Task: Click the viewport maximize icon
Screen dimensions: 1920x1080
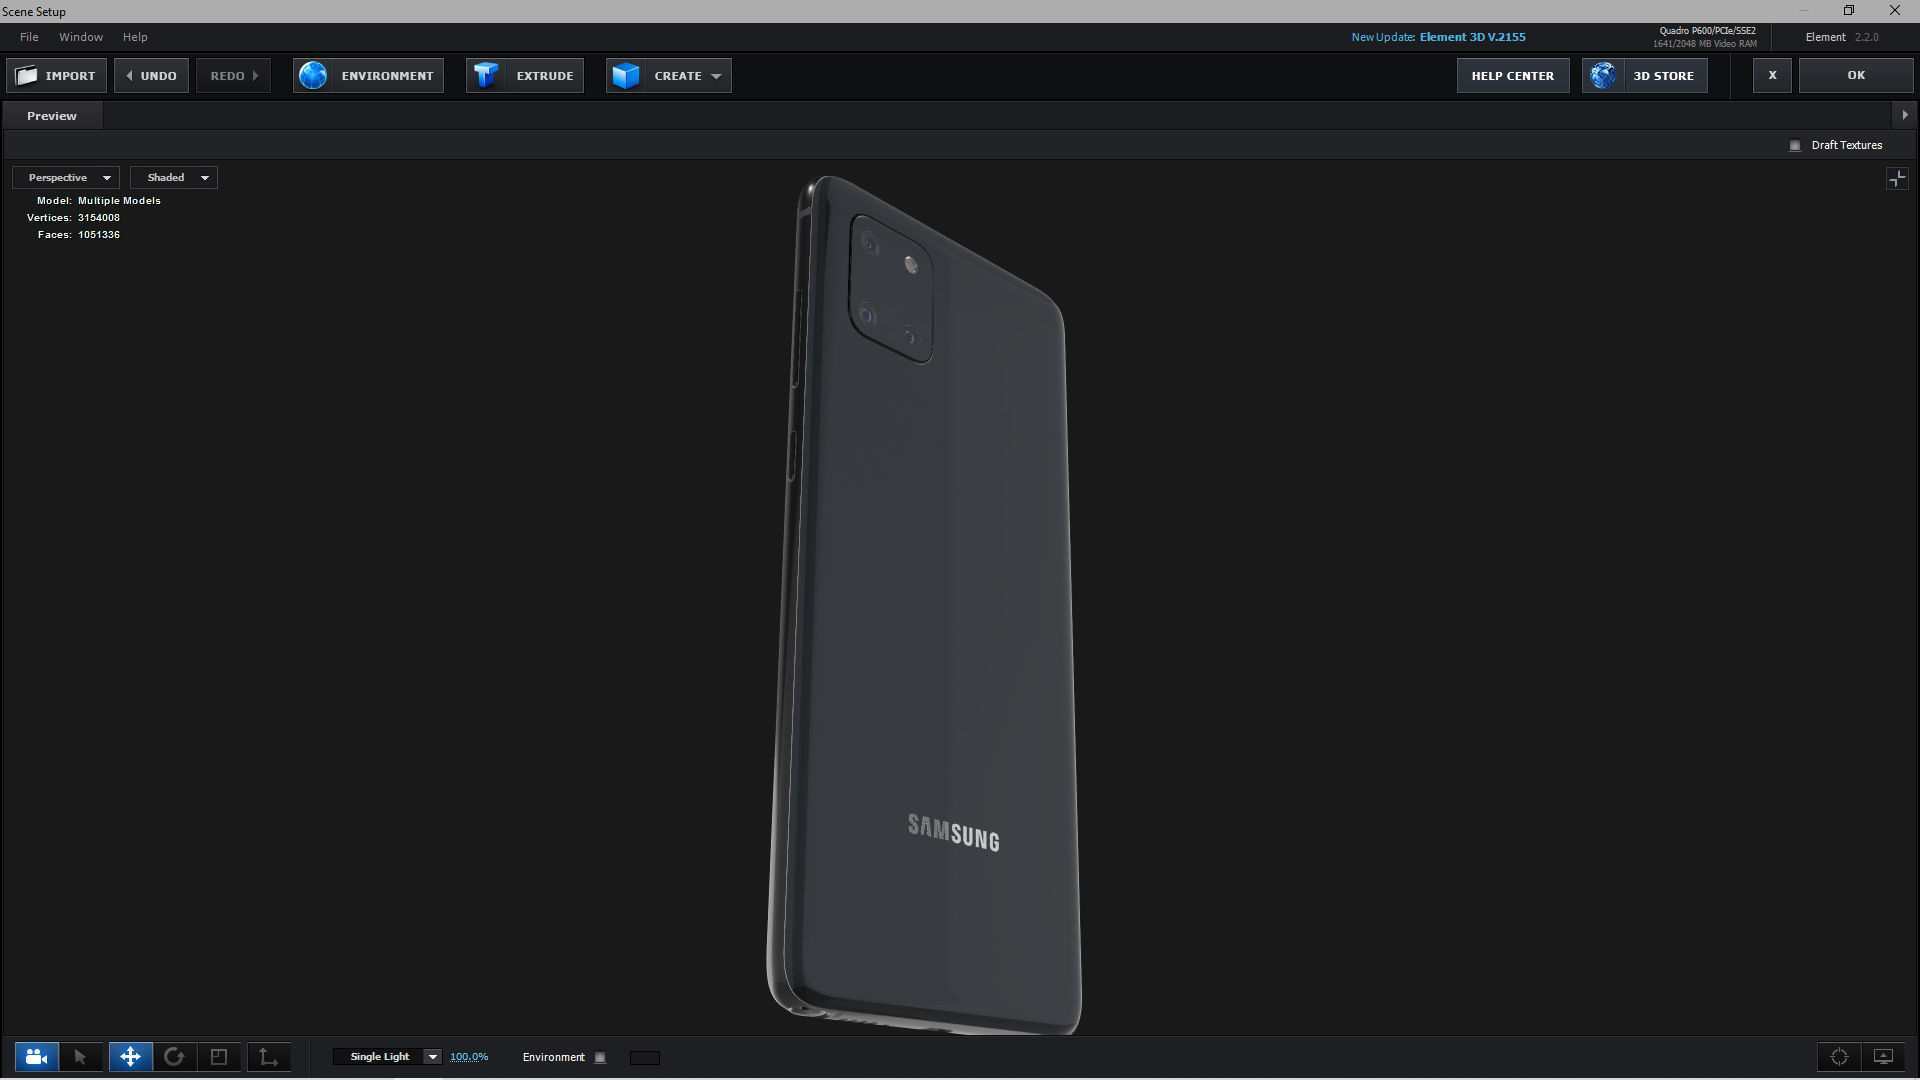Action: (1897, 179)
